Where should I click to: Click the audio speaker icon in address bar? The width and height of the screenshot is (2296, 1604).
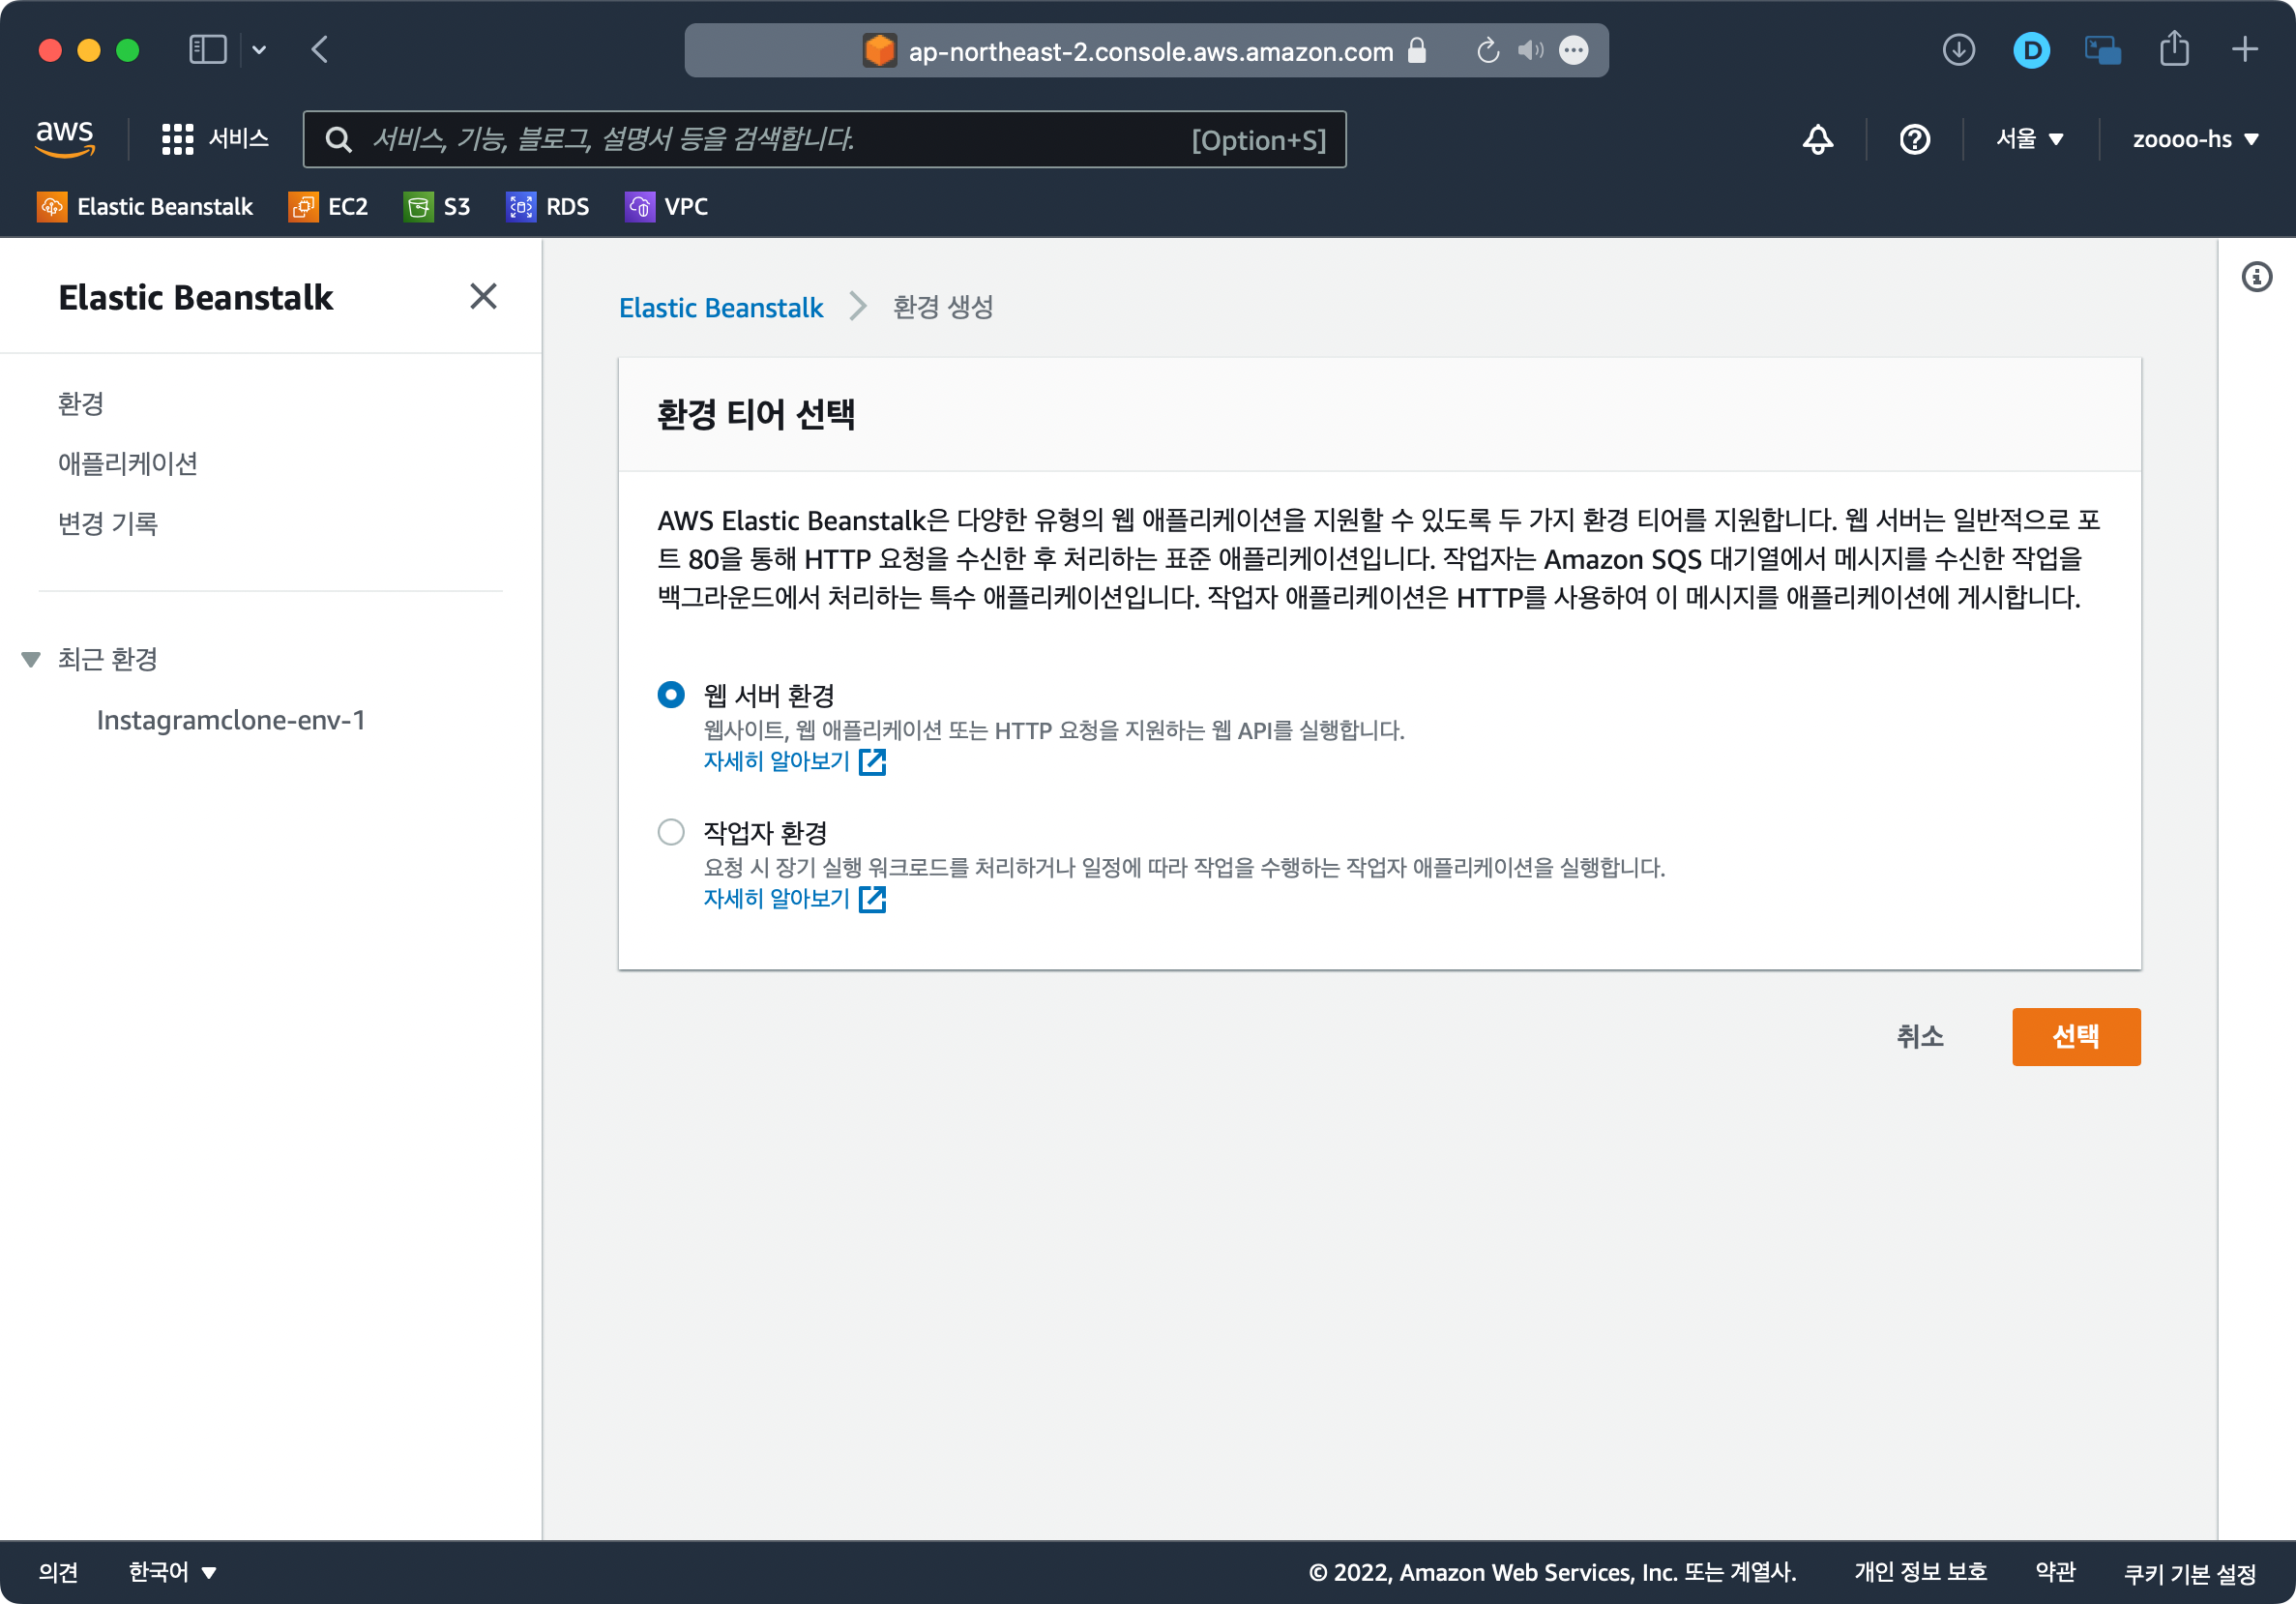(1530, 50)
